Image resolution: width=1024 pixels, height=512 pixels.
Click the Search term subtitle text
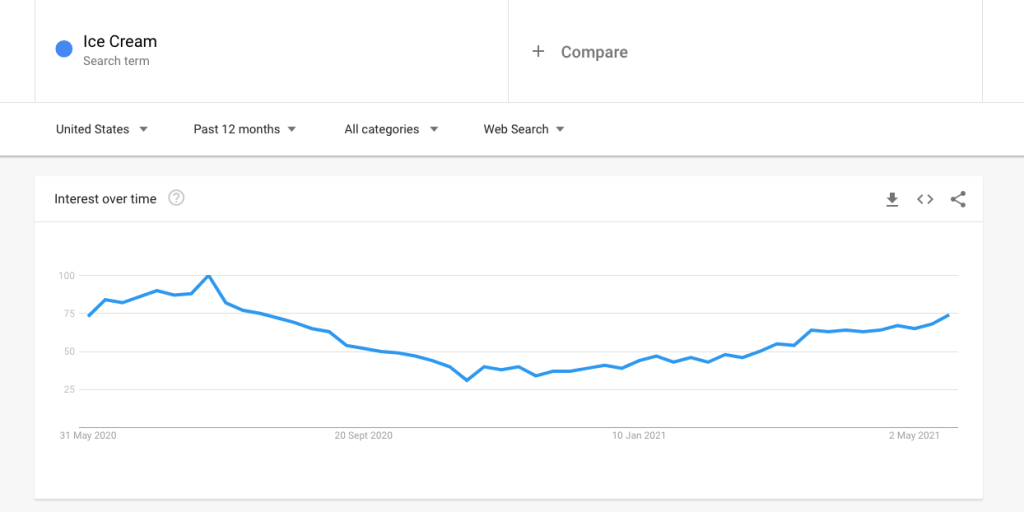tap(116, 61)
